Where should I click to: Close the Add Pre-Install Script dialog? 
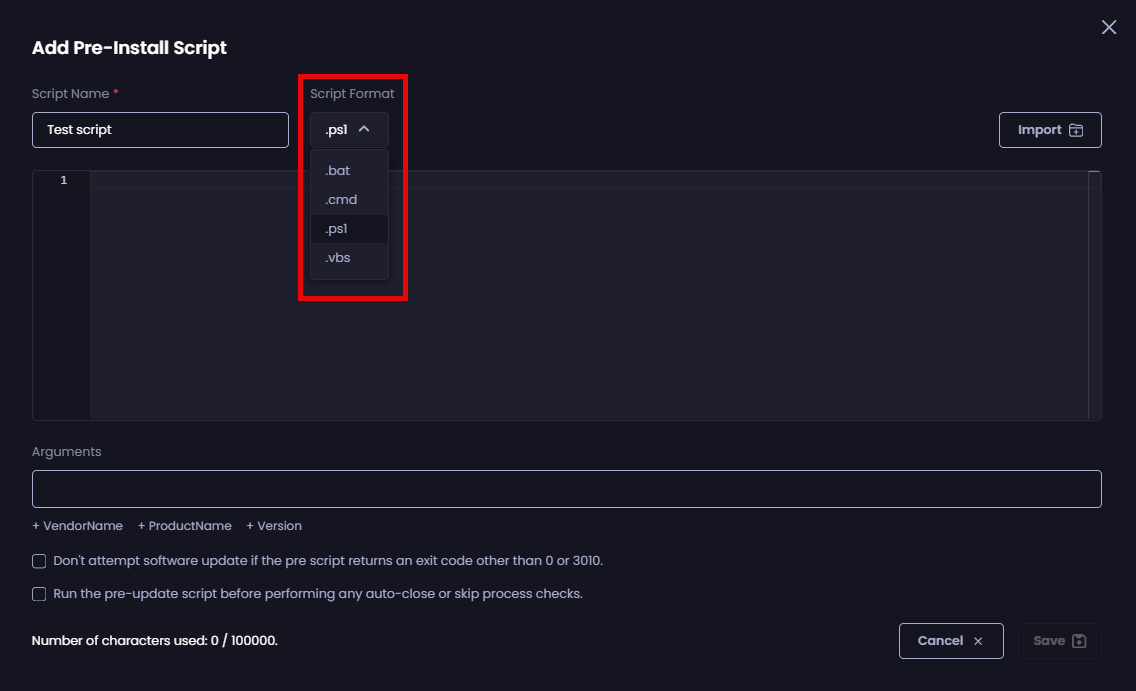tap(1109, 27)
